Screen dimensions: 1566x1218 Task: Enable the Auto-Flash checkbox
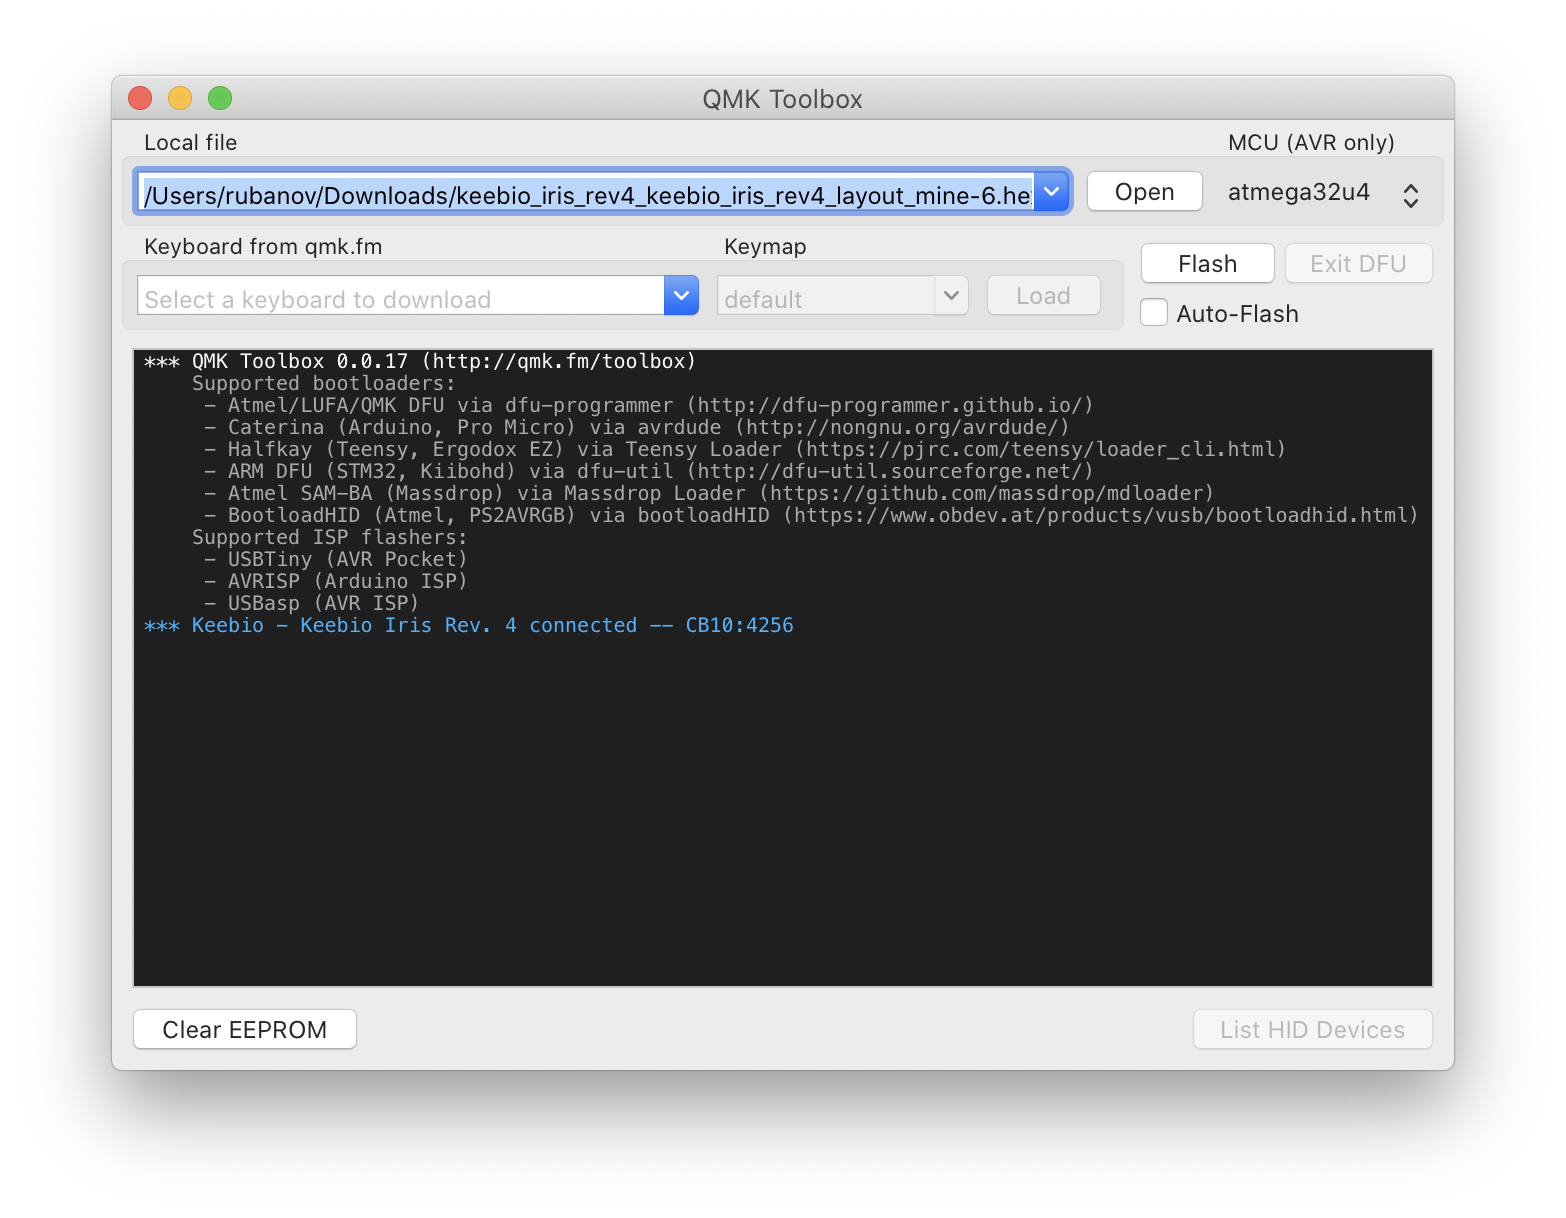[x=1154, y=313]
